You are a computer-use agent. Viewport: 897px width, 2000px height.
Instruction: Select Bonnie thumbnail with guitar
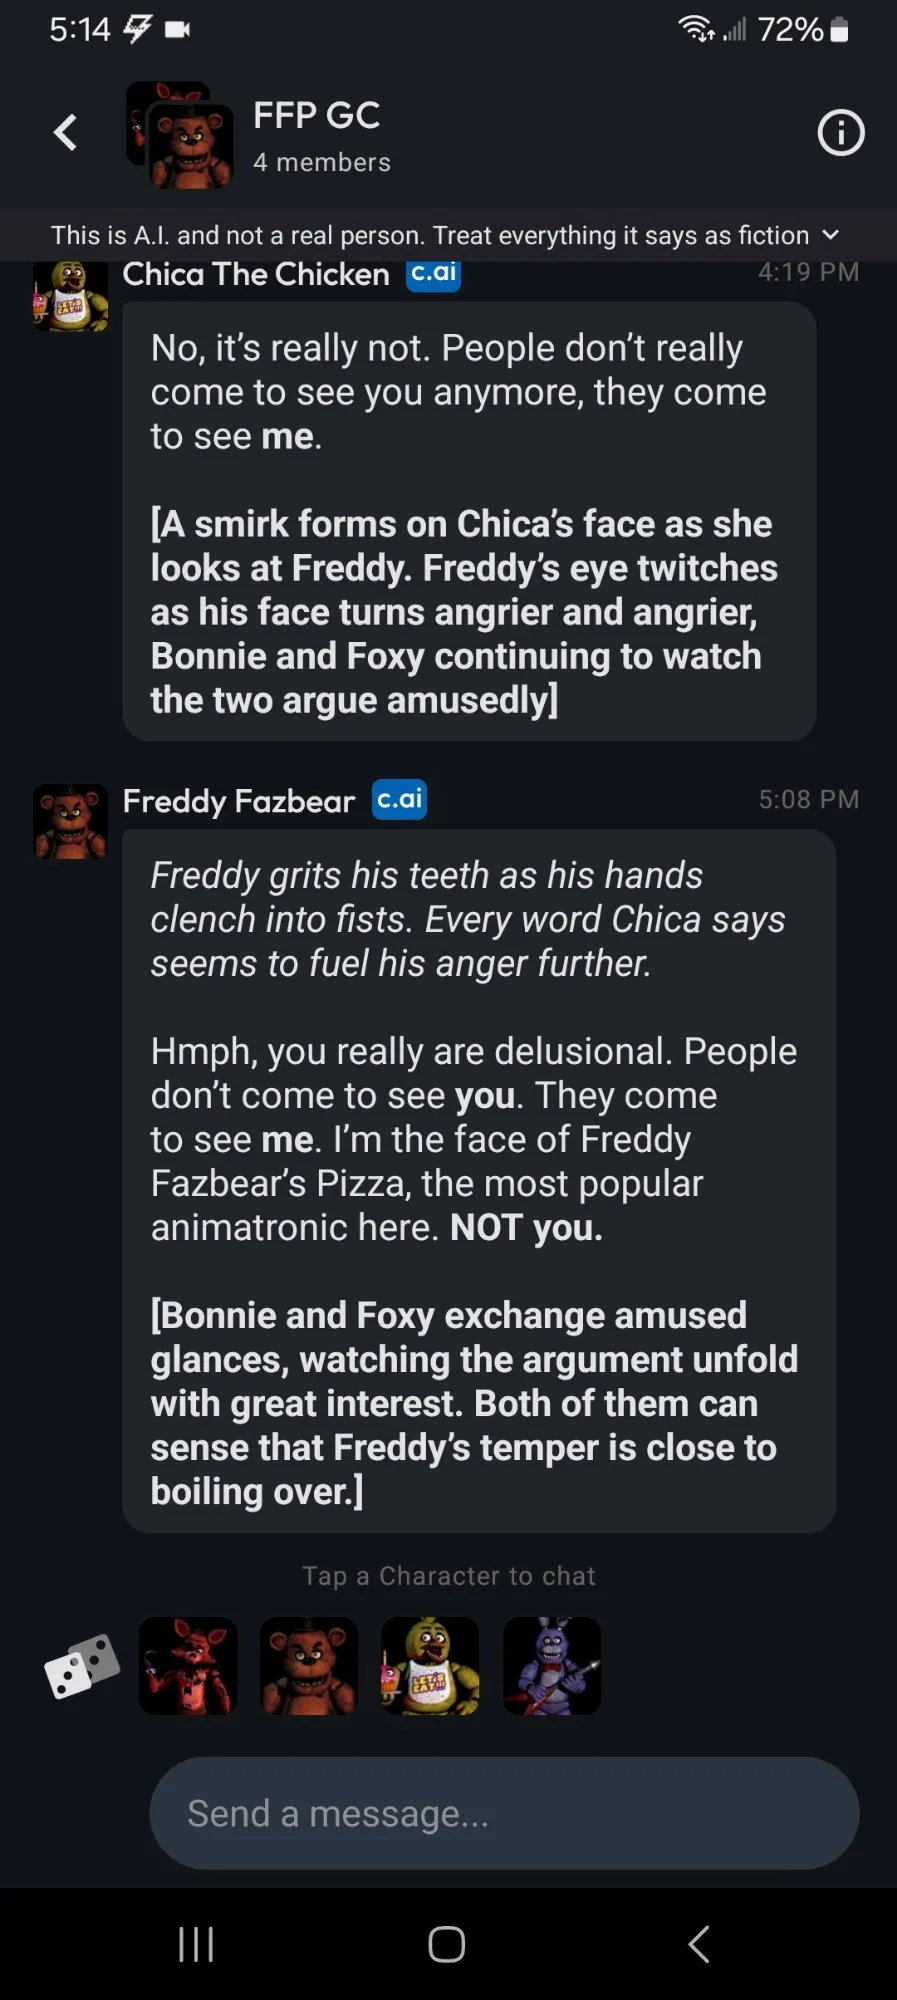click(x=552, y=1666)
